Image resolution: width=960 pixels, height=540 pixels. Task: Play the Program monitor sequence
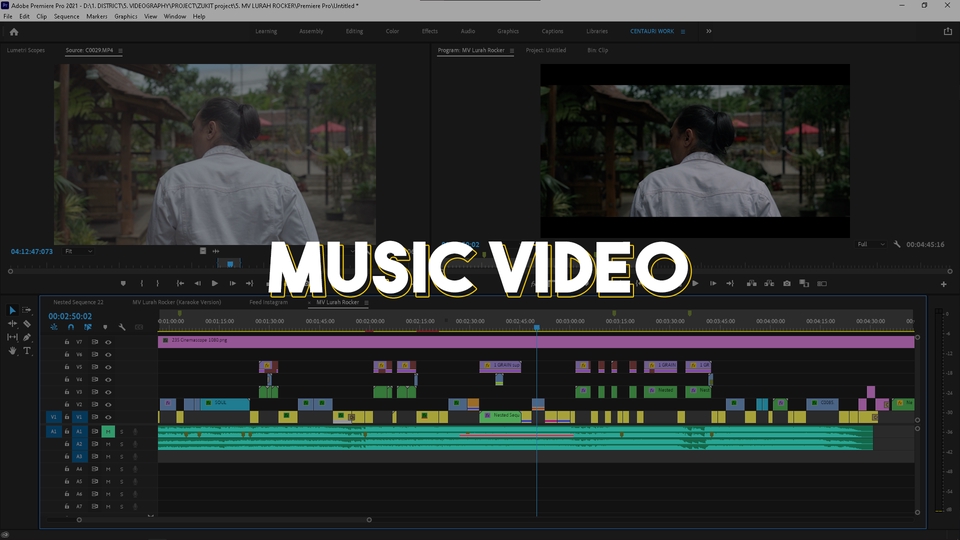(x=695, y=283)
